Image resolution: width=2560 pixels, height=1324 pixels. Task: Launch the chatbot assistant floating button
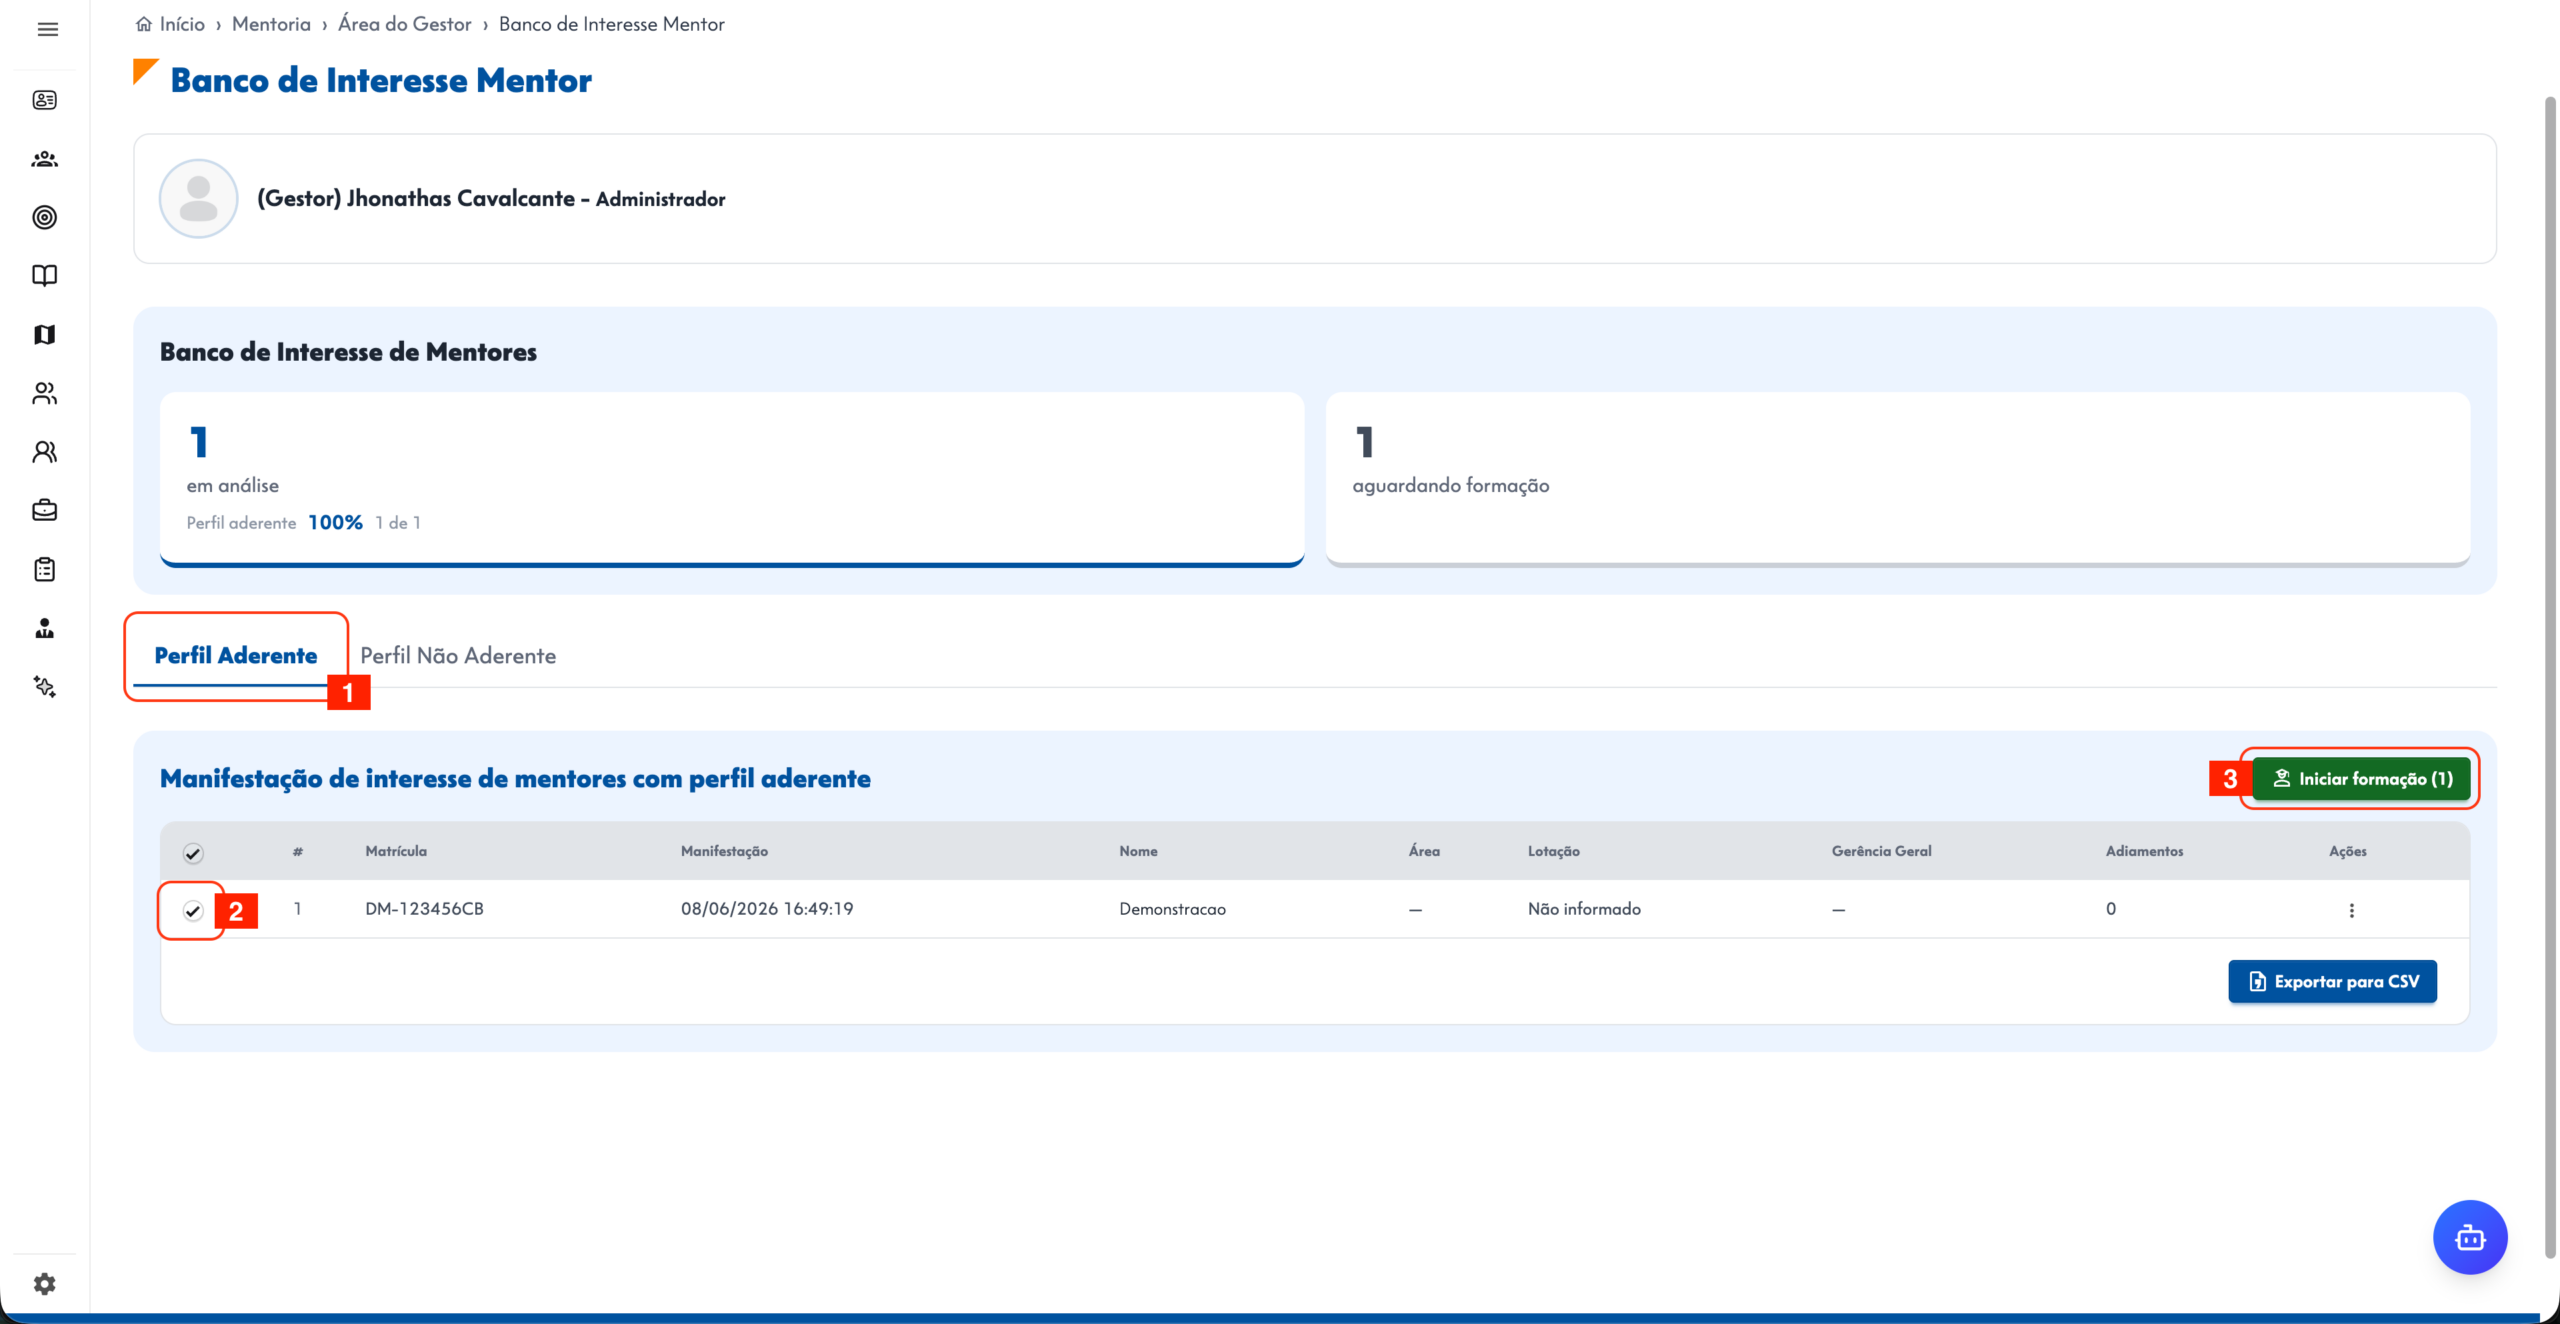pyautogui.click(x=2470, y=1237)
